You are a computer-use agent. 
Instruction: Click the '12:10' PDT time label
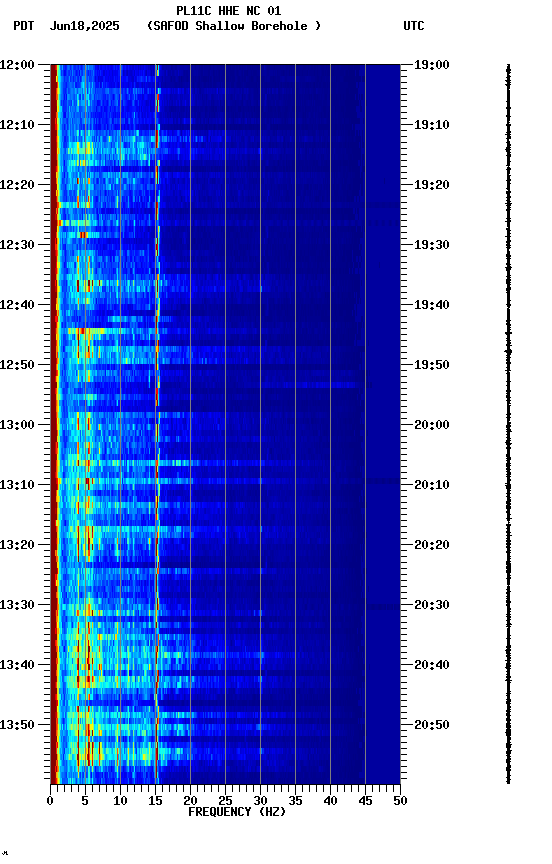[x=17, y=125]
